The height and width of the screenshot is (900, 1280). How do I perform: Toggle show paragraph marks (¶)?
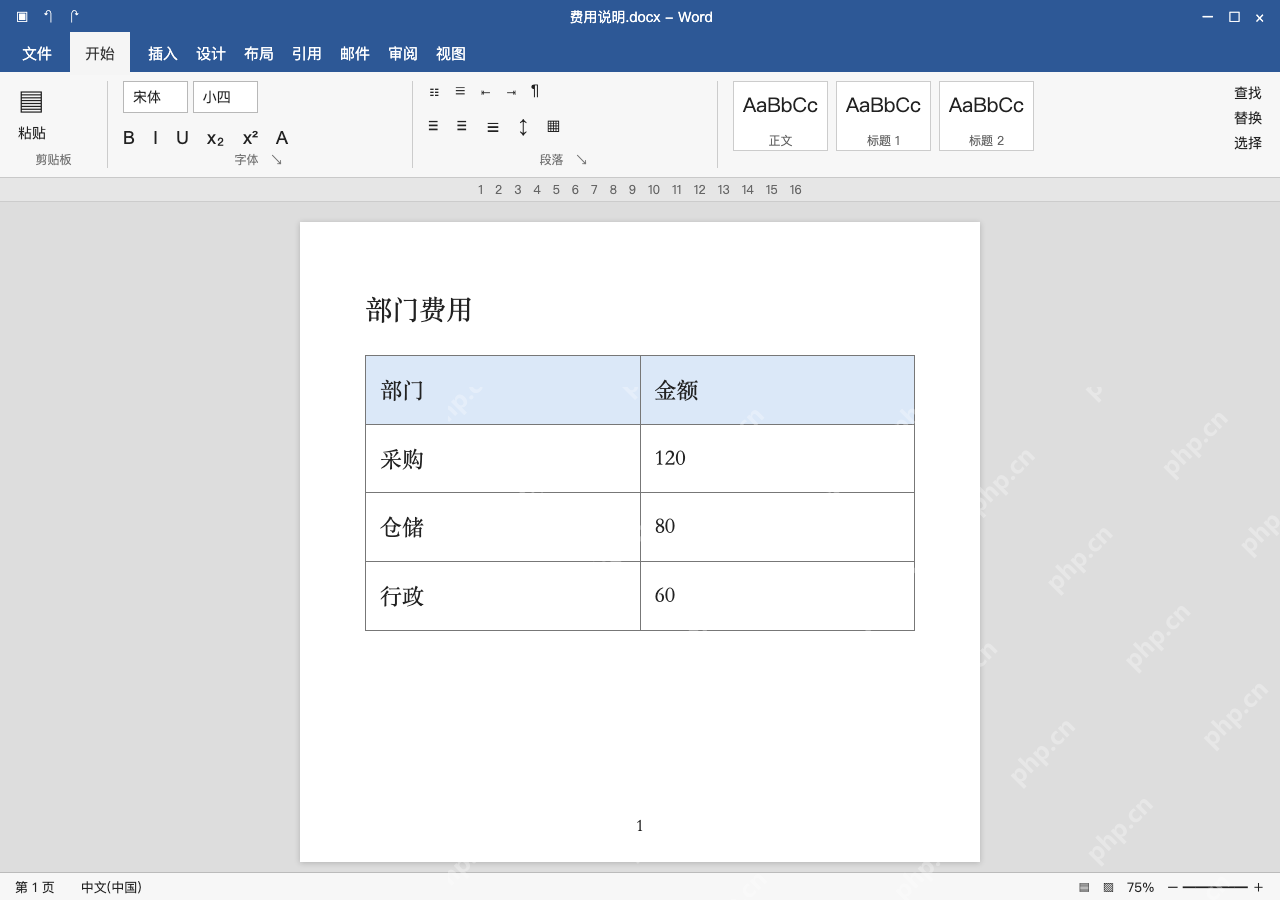(535, 91)
